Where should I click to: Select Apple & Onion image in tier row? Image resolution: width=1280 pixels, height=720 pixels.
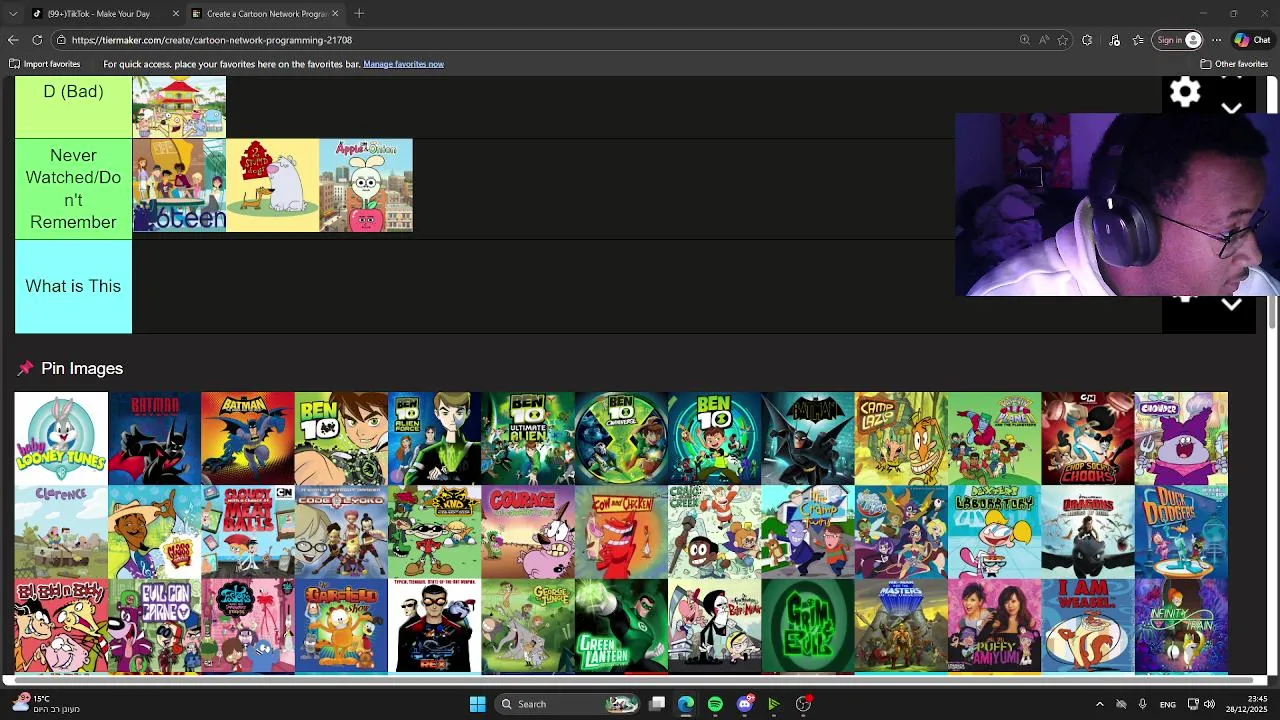(x=366, y=185)
